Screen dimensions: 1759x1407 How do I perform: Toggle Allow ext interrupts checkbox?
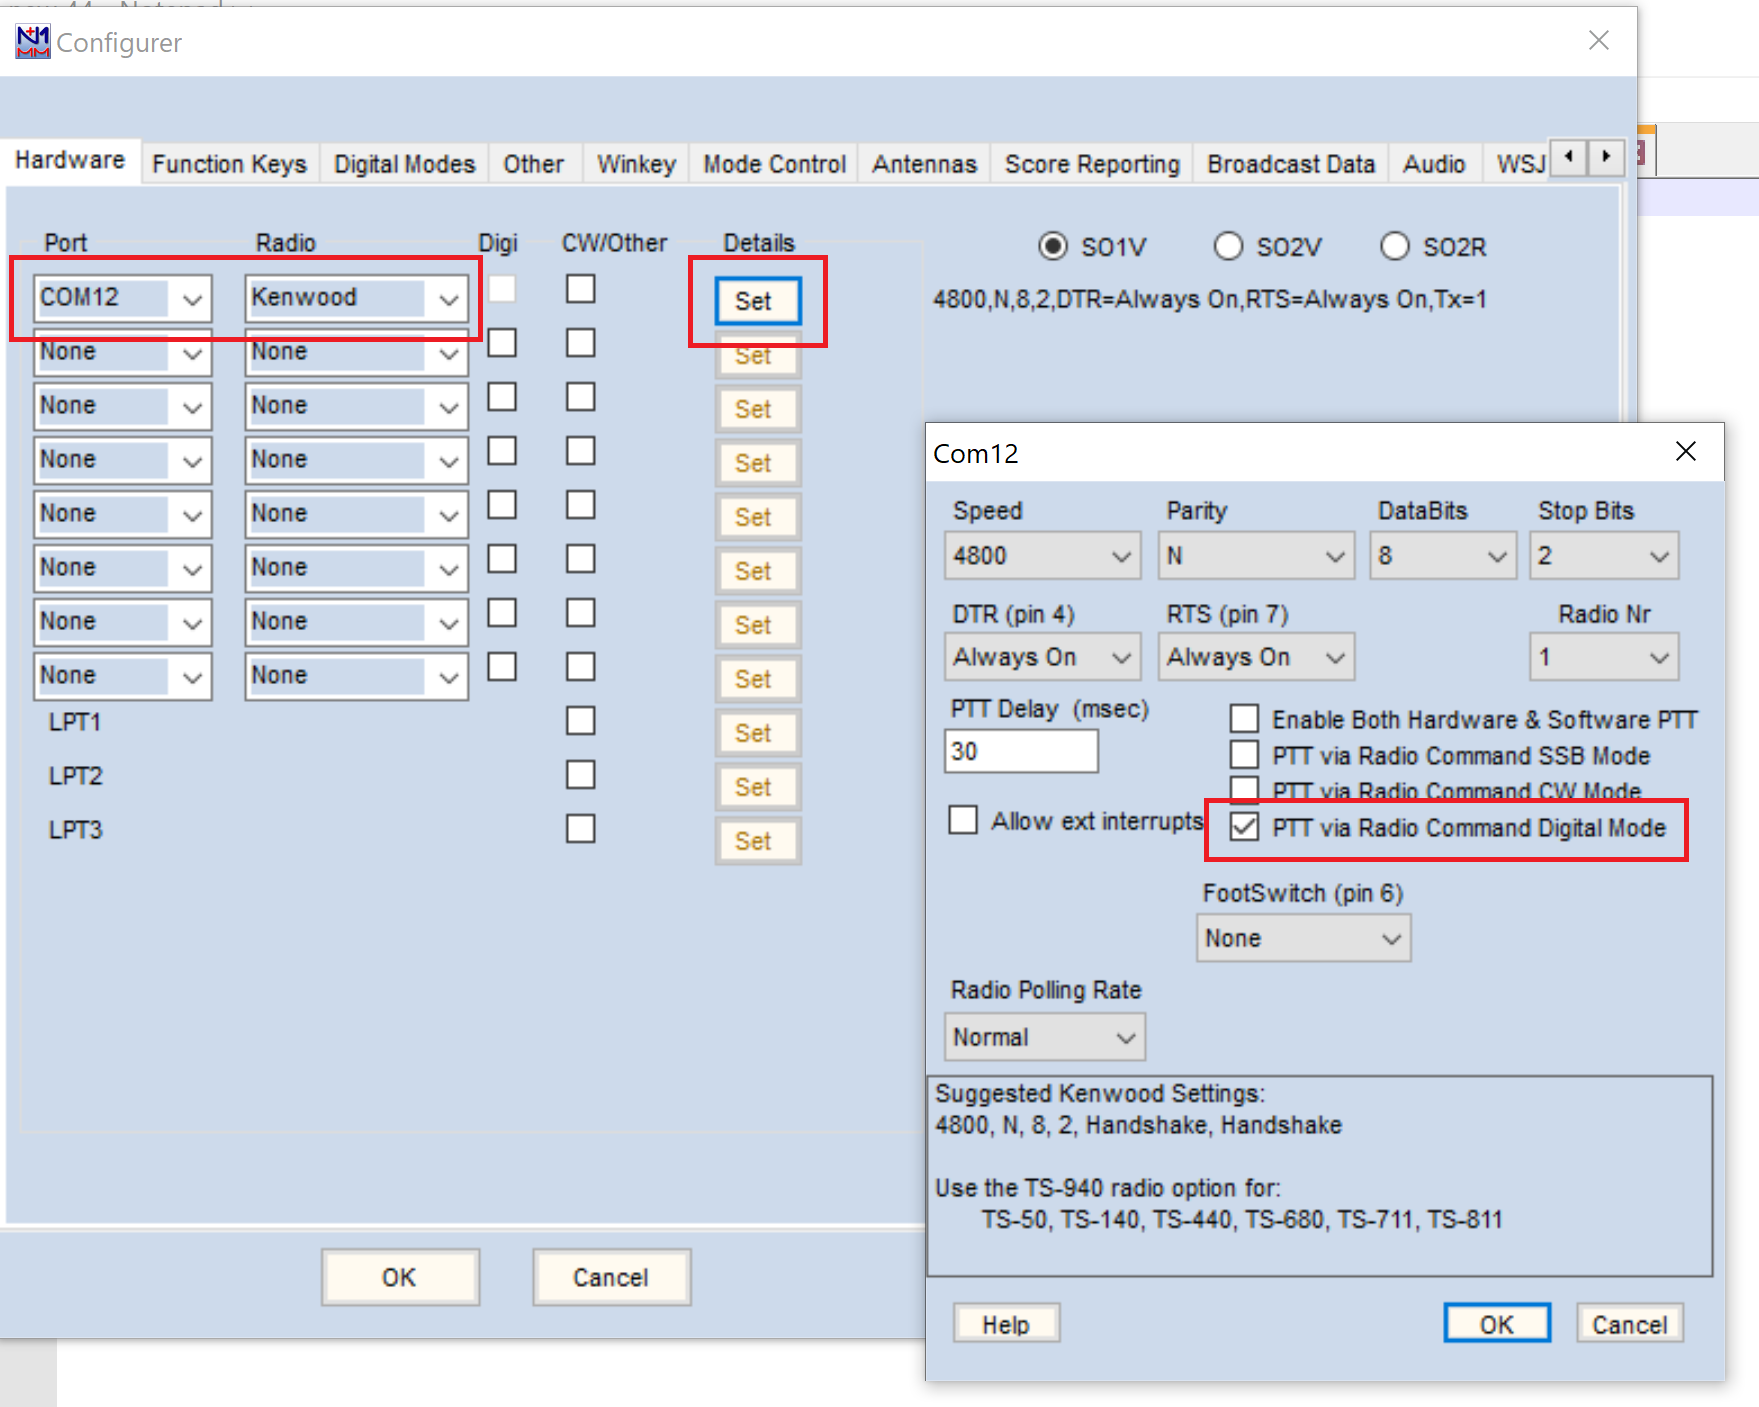[x=963, y=820]
